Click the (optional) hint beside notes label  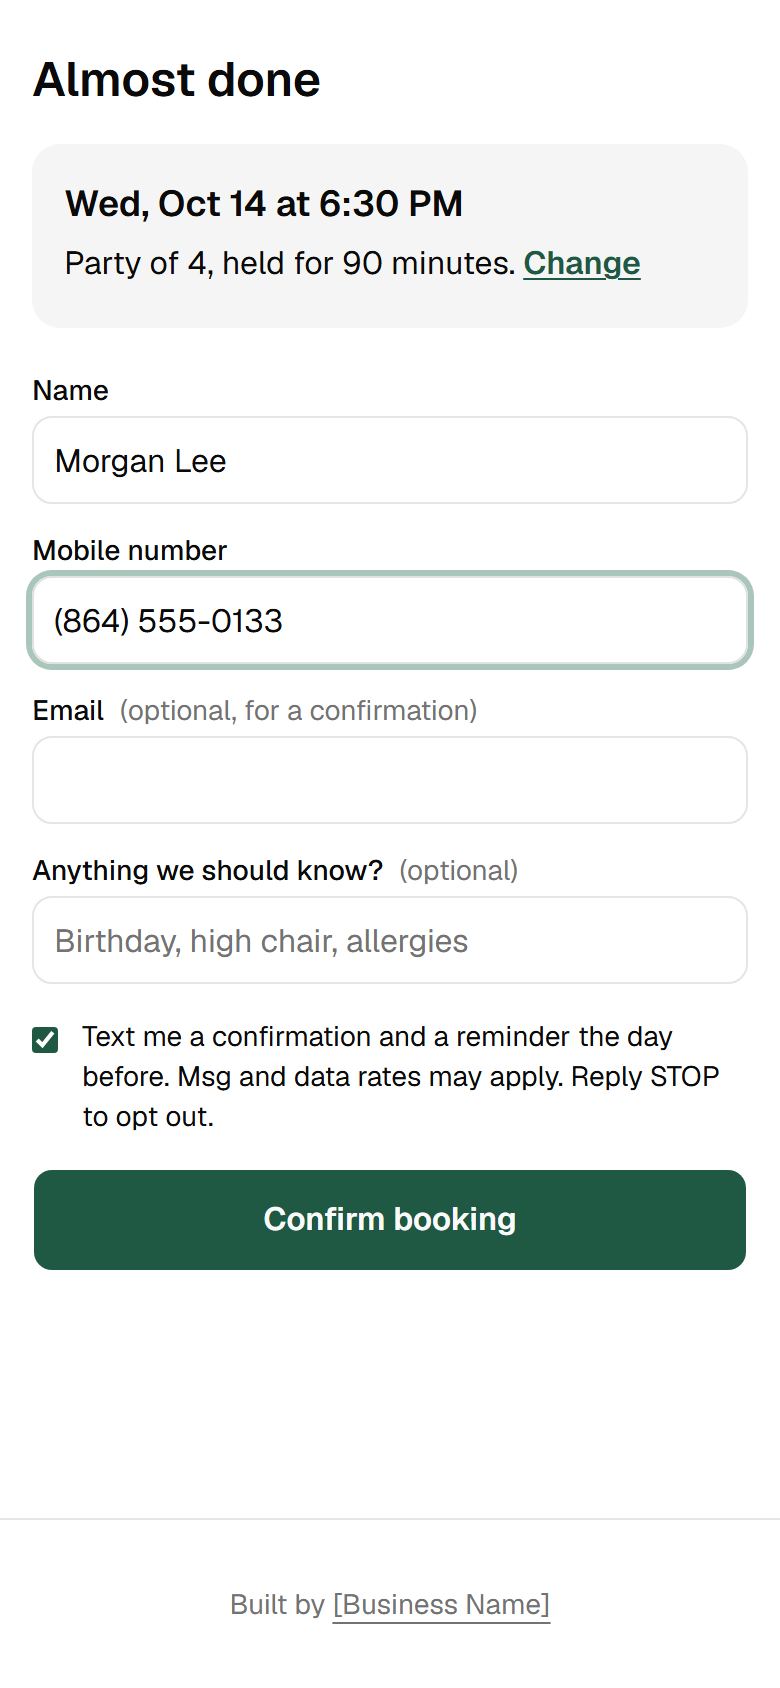coord(459,870)
